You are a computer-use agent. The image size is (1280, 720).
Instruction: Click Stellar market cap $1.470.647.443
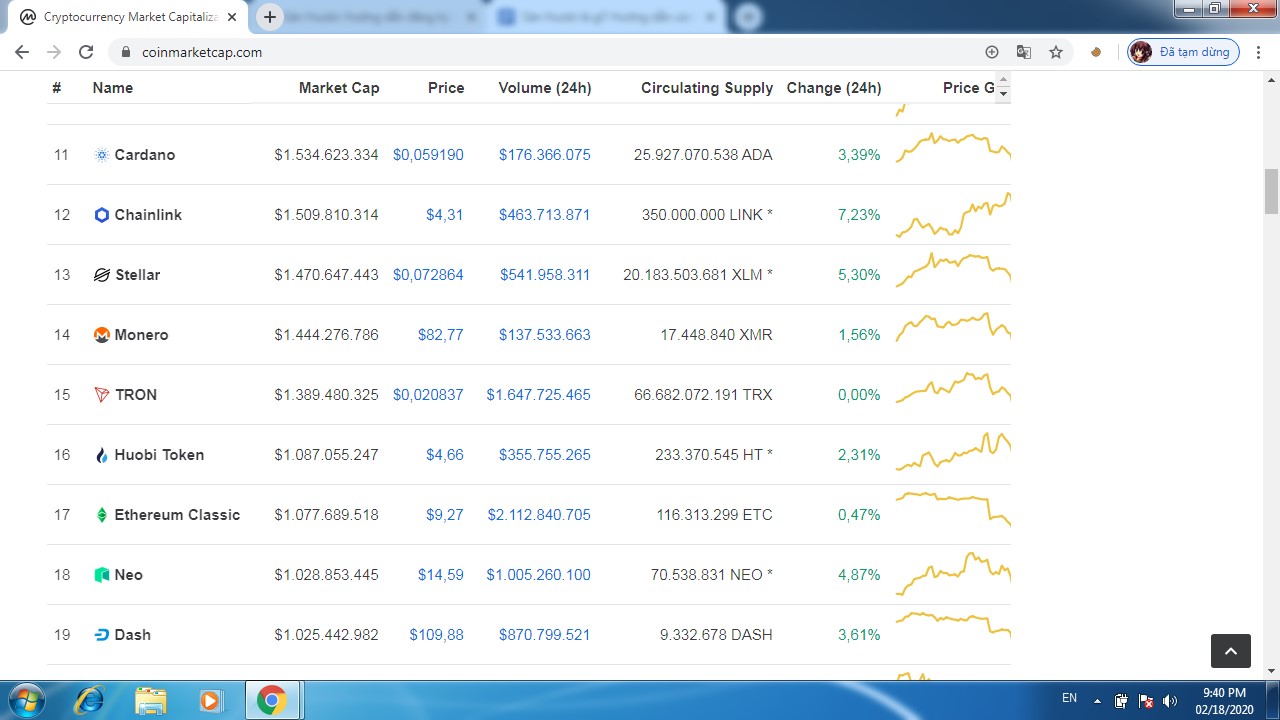pos(326,275)
